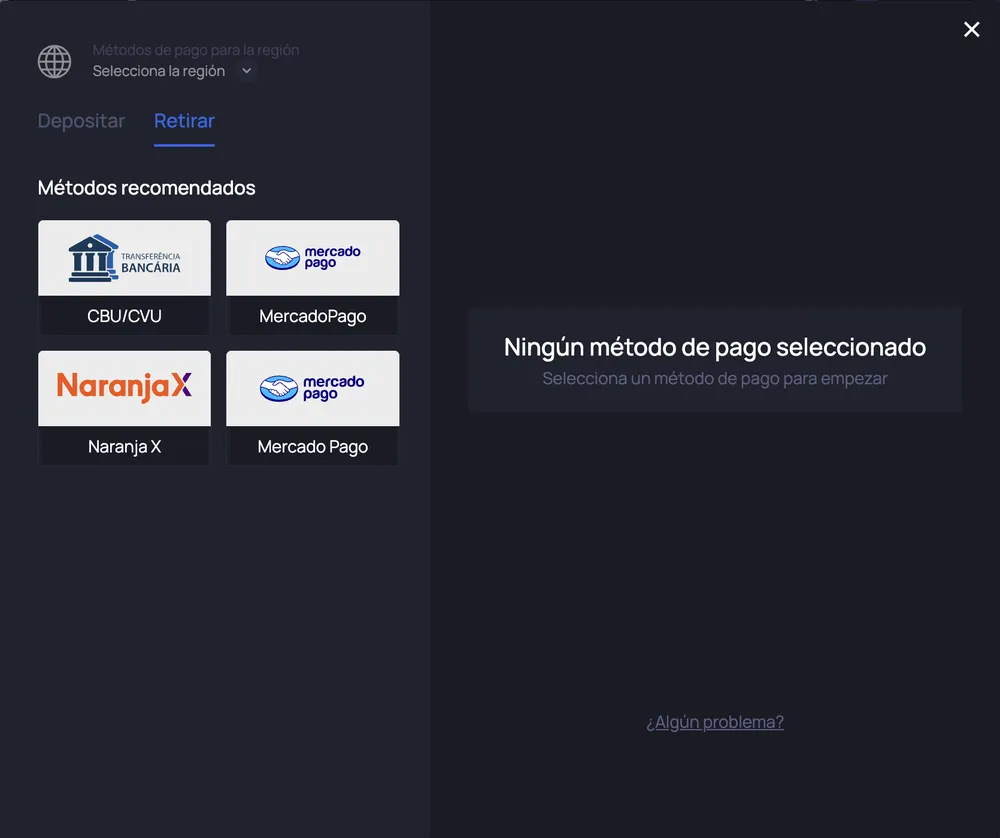Pick the second Mercado Pago logo card

(x=312, y=388)
